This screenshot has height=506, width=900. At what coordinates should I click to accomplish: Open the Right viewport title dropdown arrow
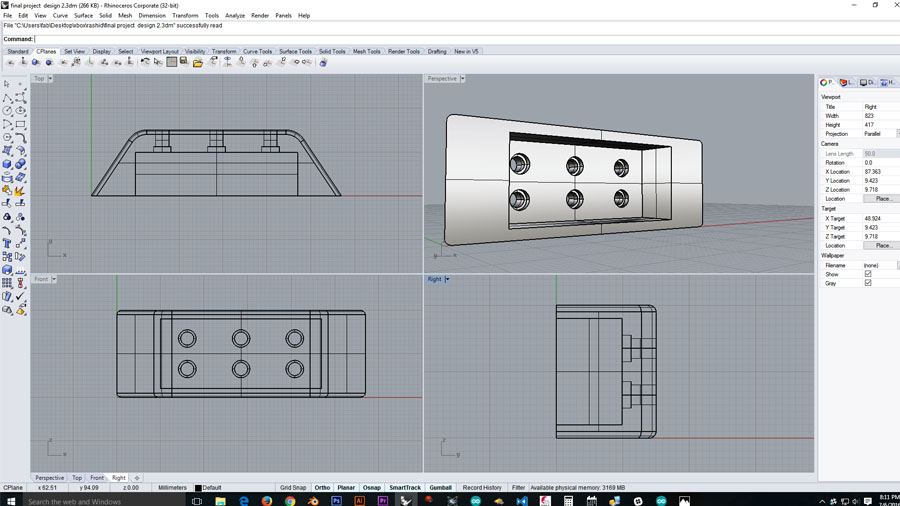[x=447, y=279]
